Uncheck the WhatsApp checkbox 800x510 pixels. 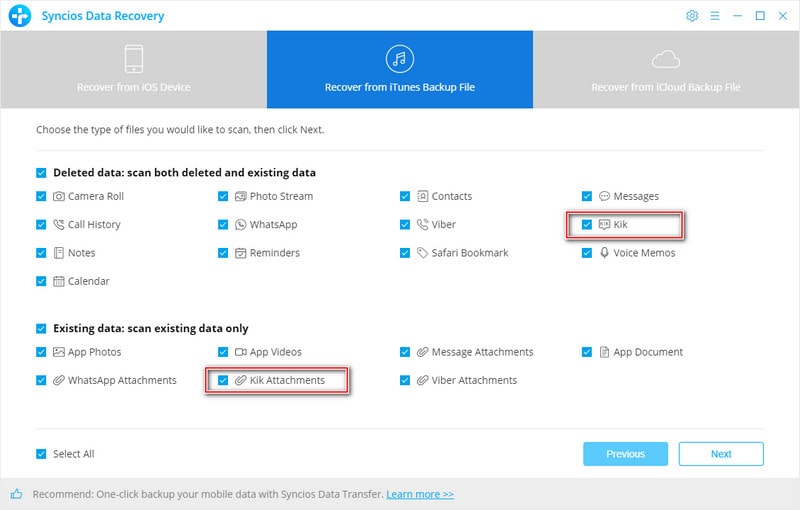tap(223, 224)
